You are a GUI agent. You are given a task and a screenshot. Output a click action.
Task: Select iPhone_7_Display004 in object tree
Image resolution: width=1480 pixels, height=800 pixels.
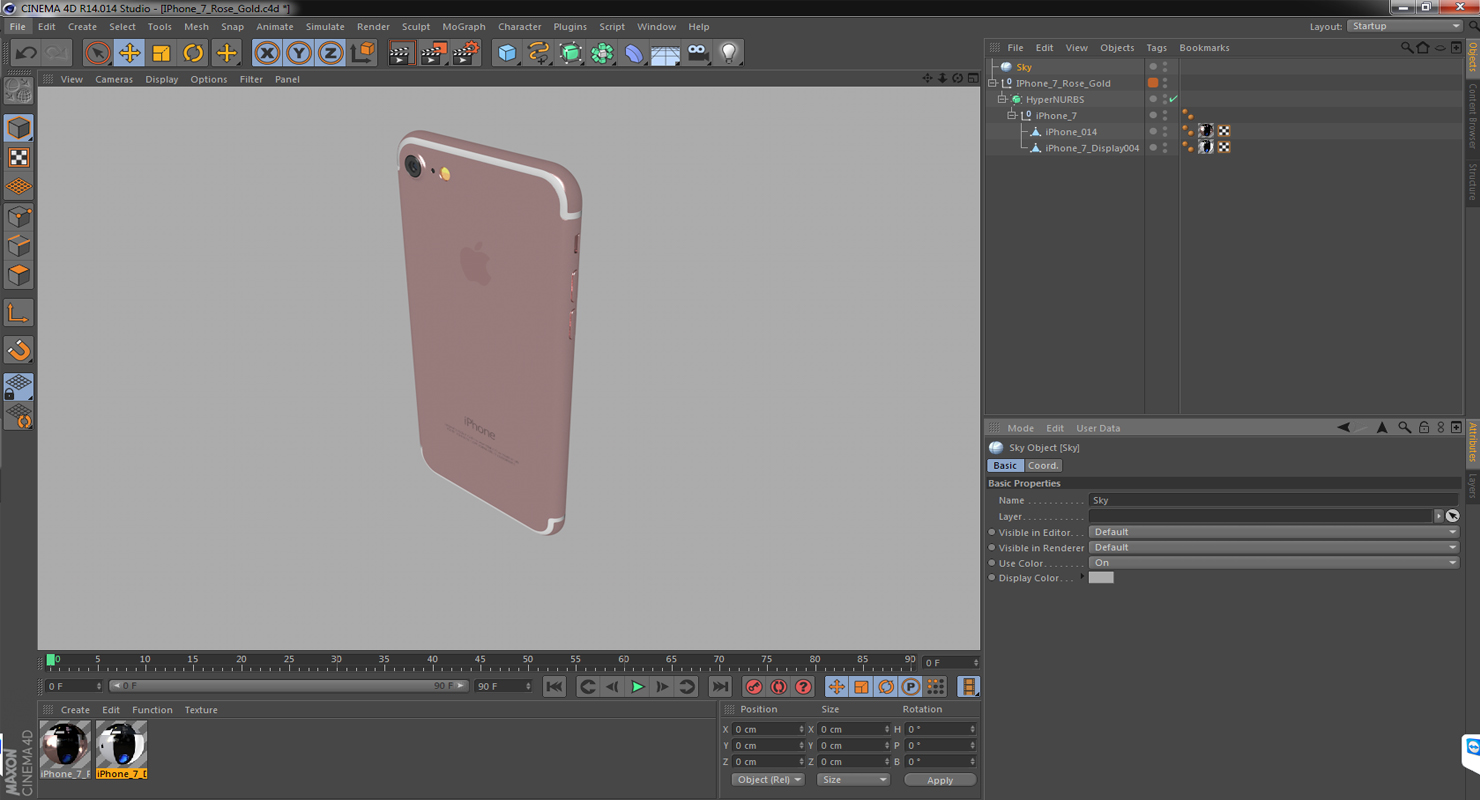1092,148
